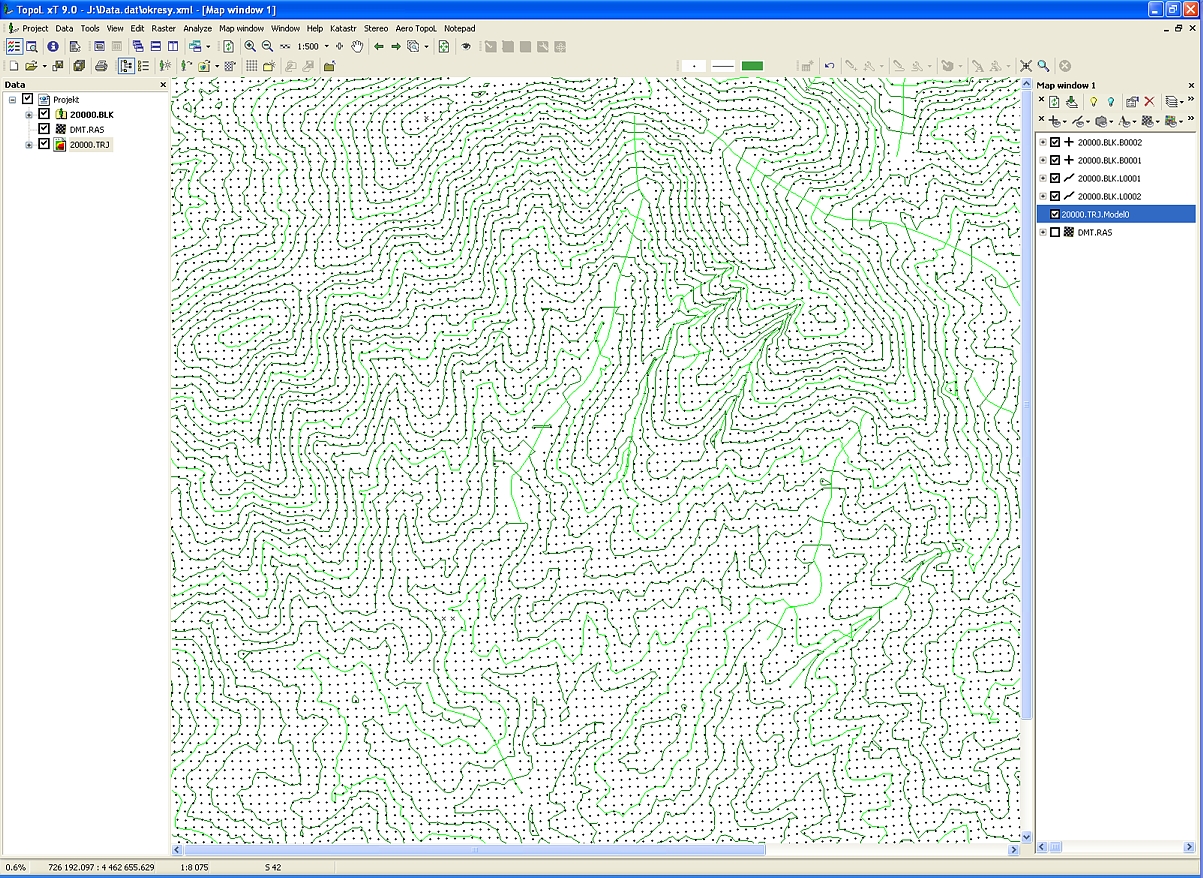Click the blue info icon
Screen dimensions: 1203x878
point(53,47)
